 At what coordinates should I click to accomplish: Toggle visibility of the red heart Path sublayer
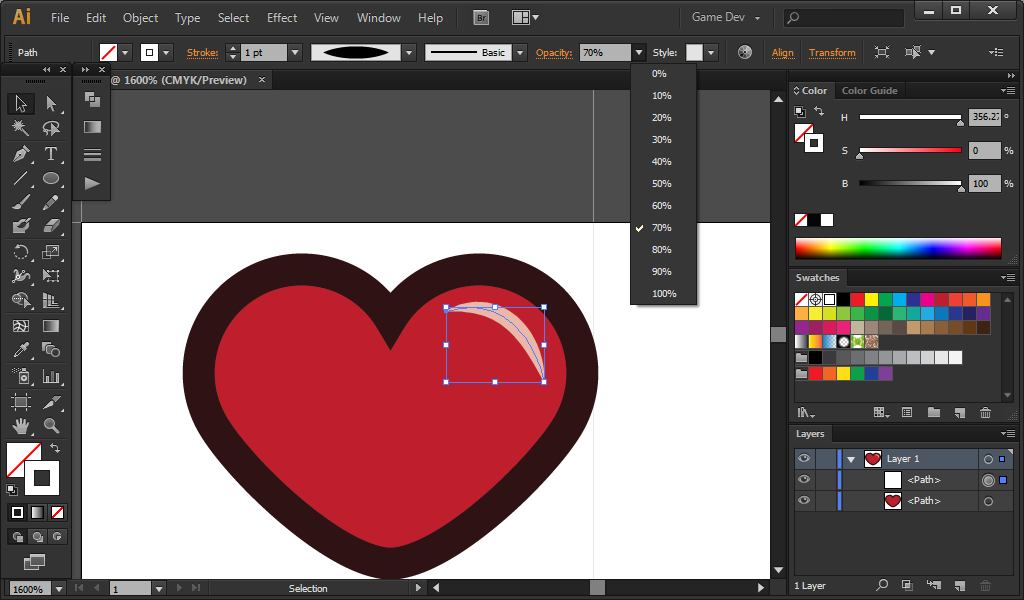coord(804,501)
